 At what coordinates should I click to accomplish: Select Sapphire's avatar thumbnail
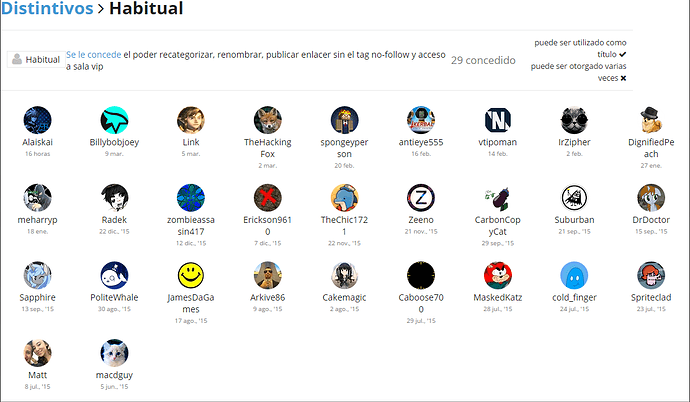(x=37, y=275)
